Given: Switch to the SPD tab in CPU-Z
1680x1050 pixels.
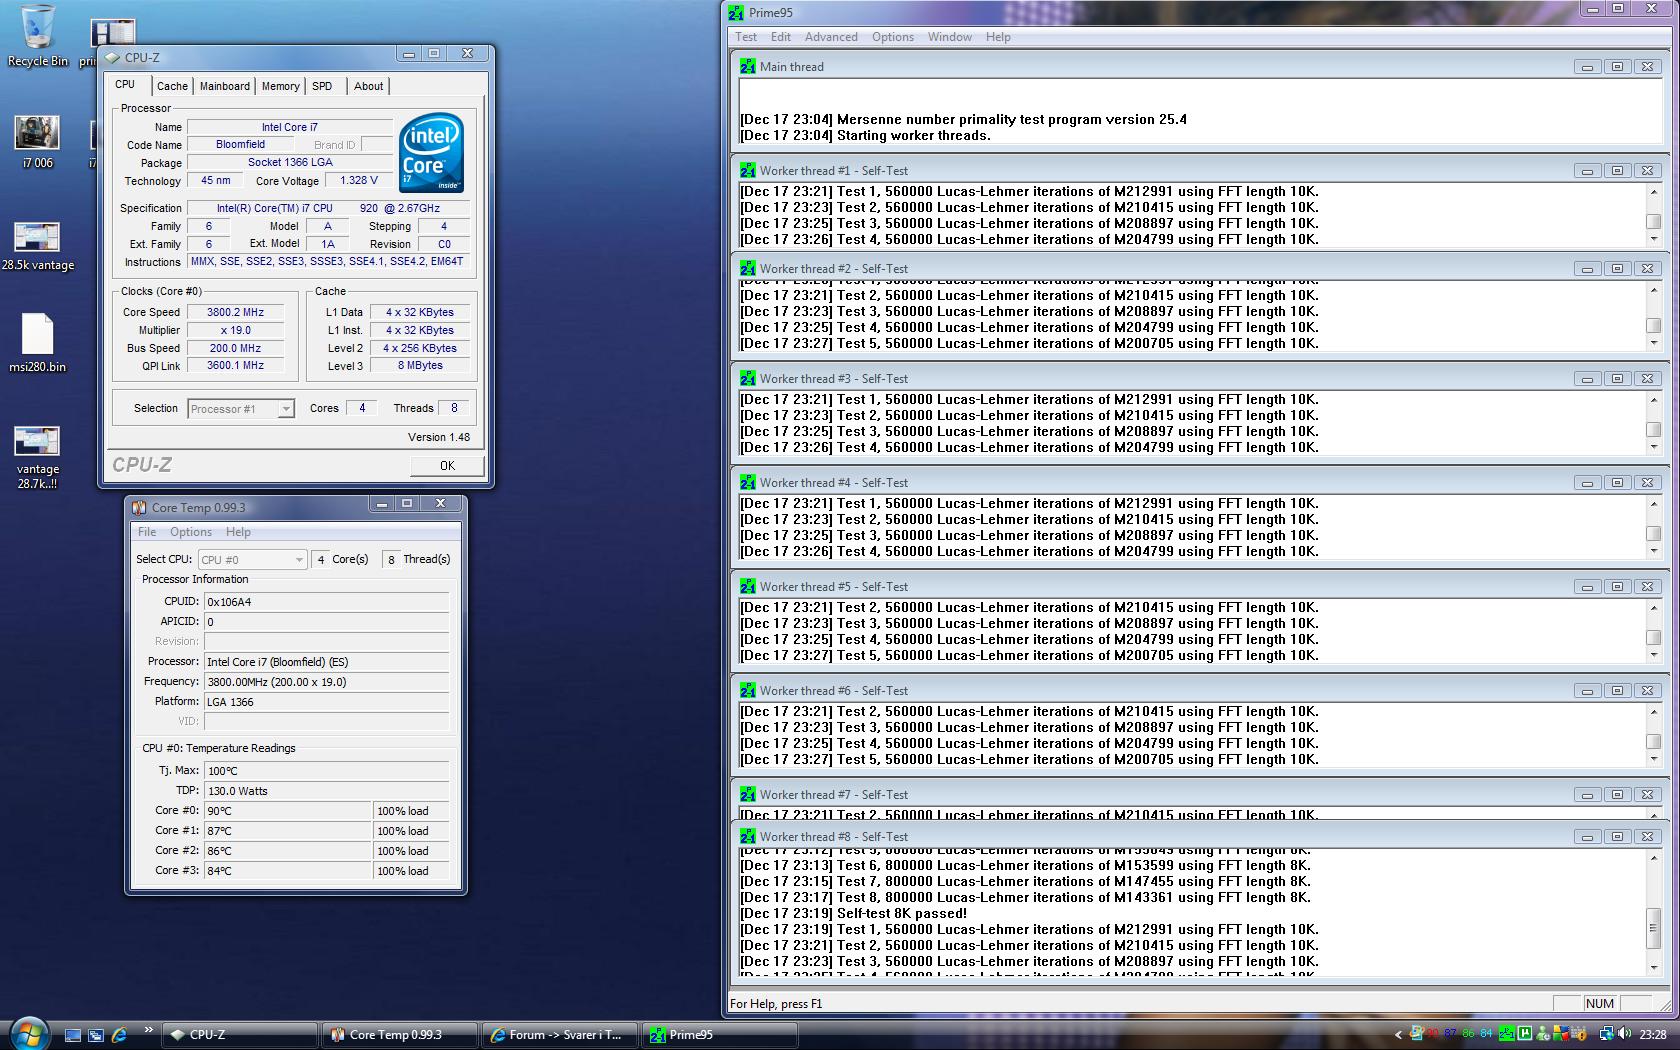Looking at the screenshot, I should [322, 86].
